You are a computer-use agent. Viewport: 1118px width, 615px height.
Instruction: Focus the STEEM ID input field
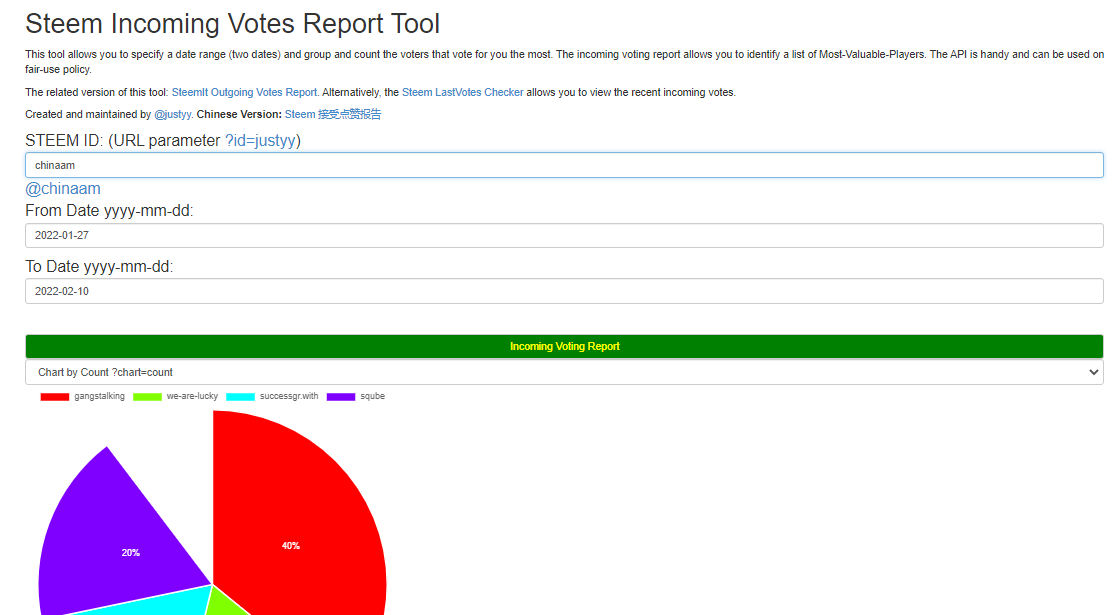[x=564, y=165]
